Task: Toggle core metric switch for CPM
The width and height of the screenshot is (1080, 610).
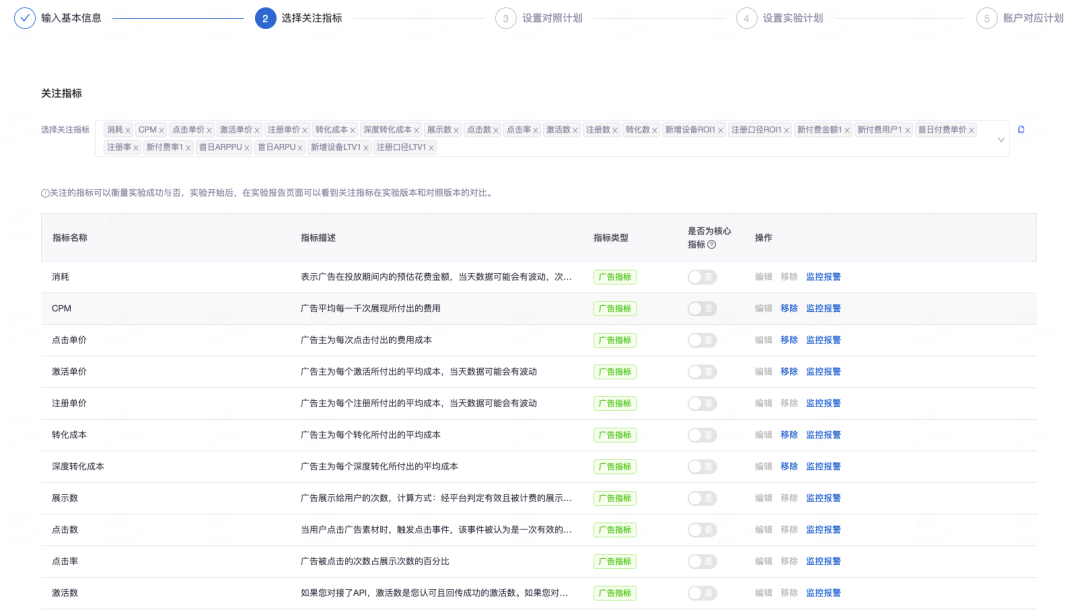Action: (702, 308)
